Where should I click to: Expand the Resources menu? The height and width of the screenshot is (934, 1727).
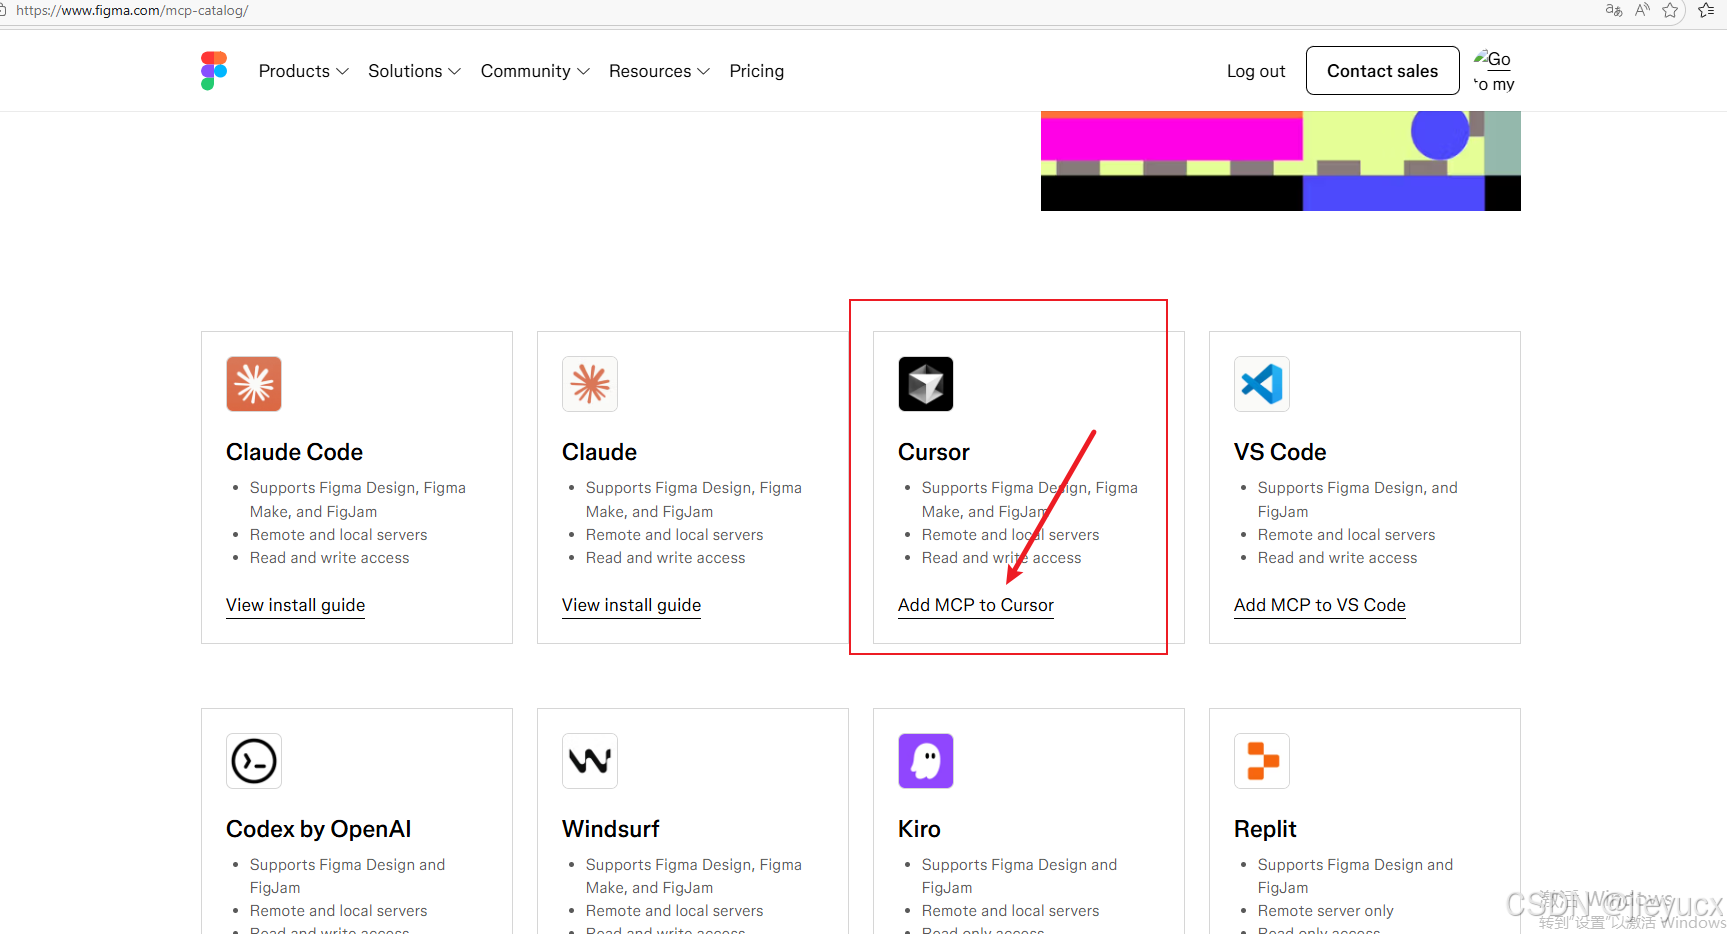point(659,71)
